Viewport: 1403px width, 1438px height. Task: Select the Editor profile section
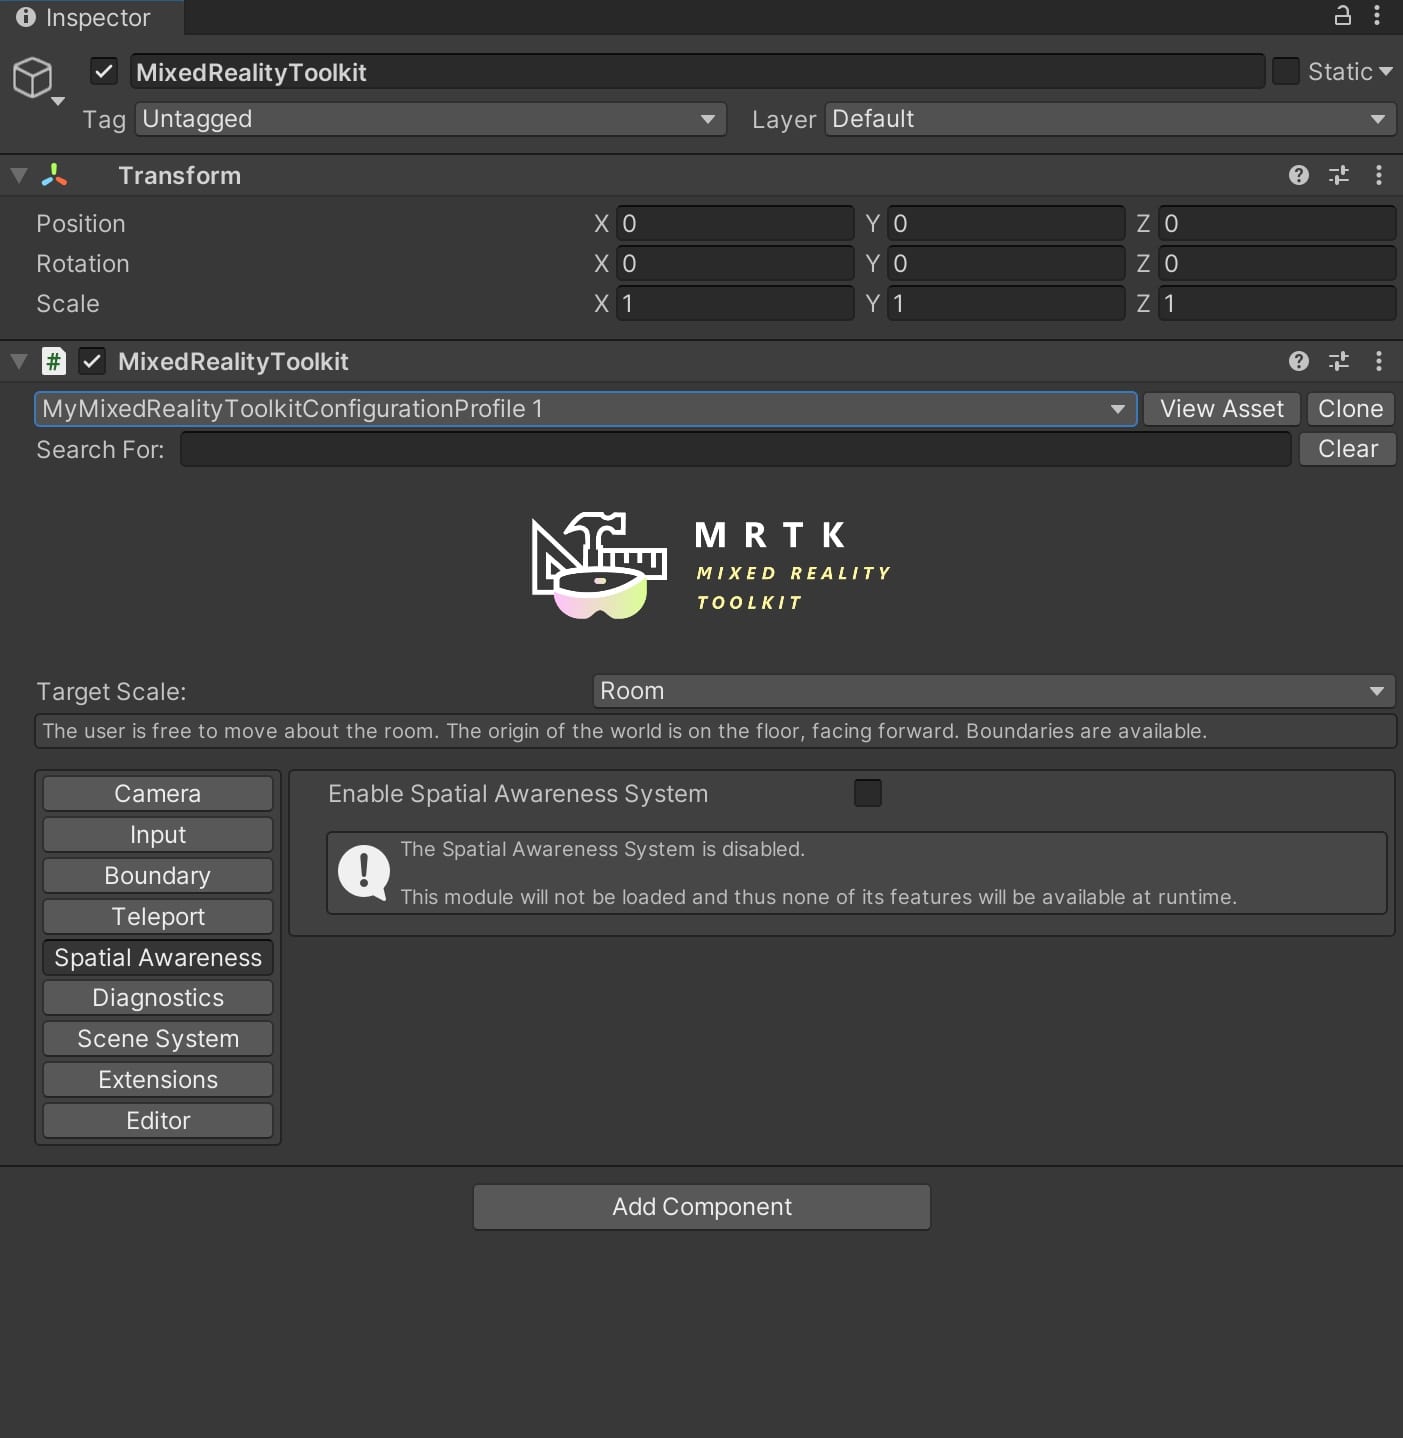[158, 1120]
